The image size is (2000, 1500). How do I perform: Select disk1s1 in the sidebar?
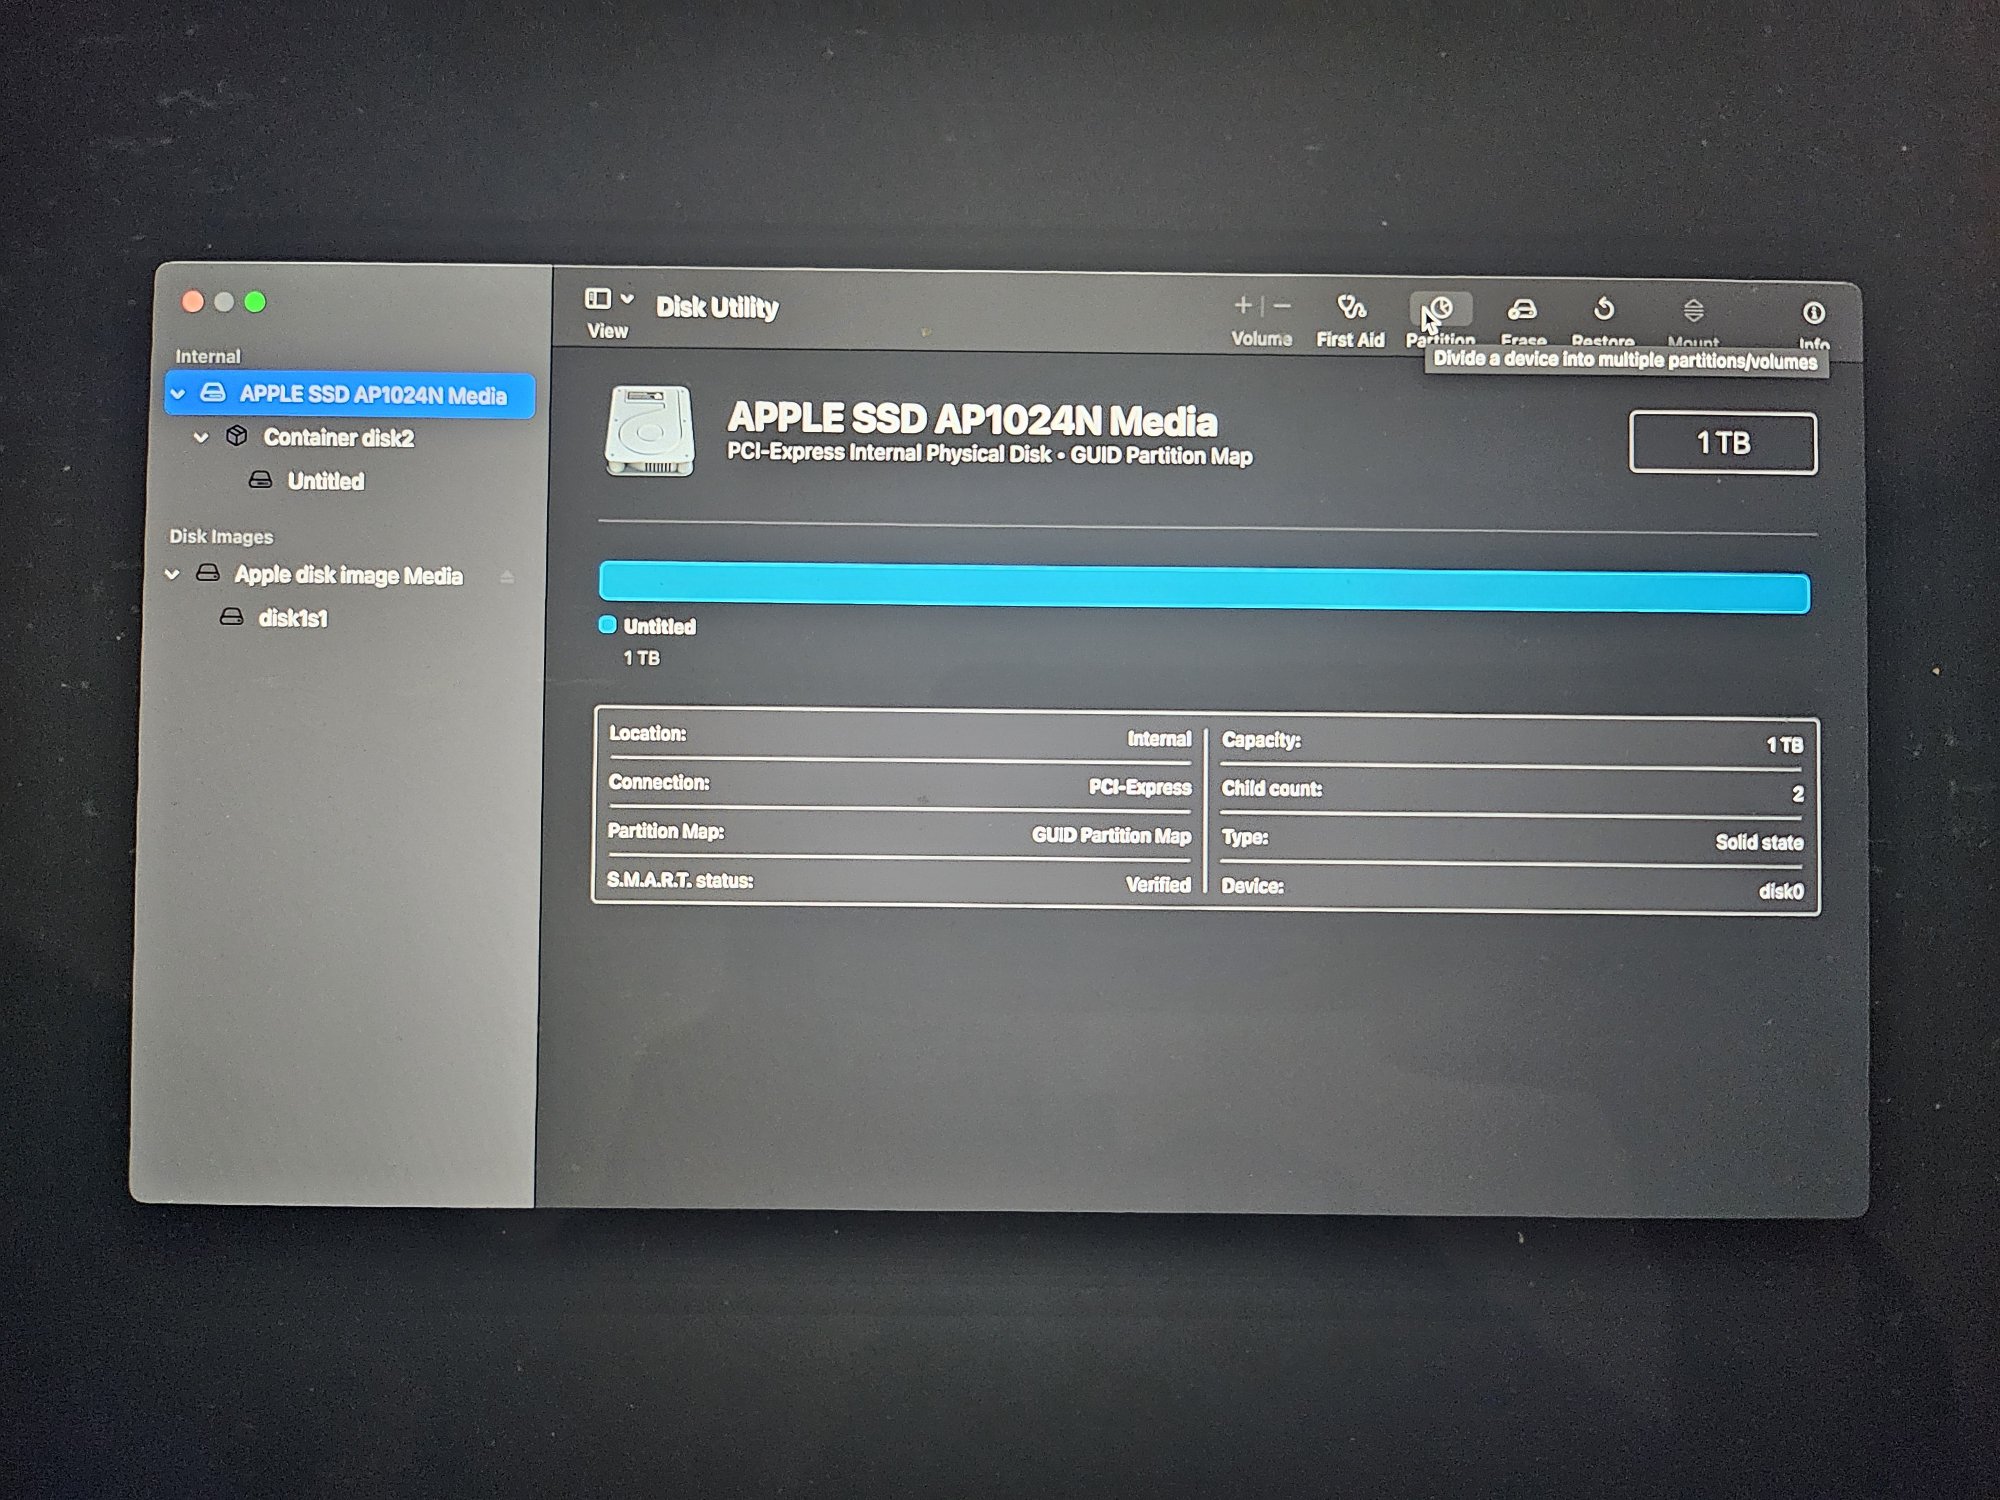(292, 618)
